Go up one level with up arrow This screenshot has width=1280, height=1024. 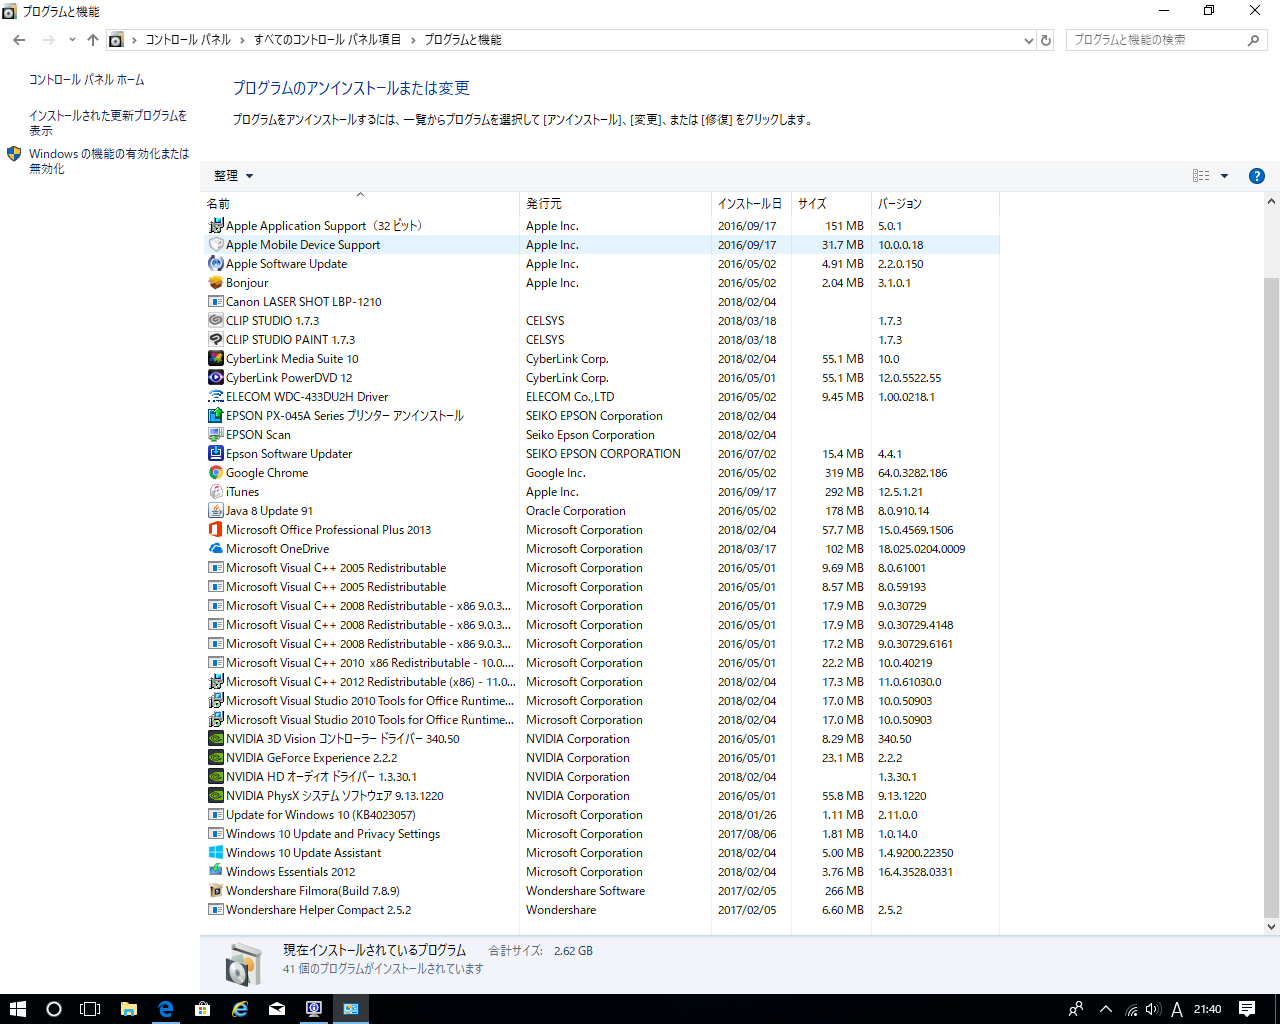tap(93, 40)
